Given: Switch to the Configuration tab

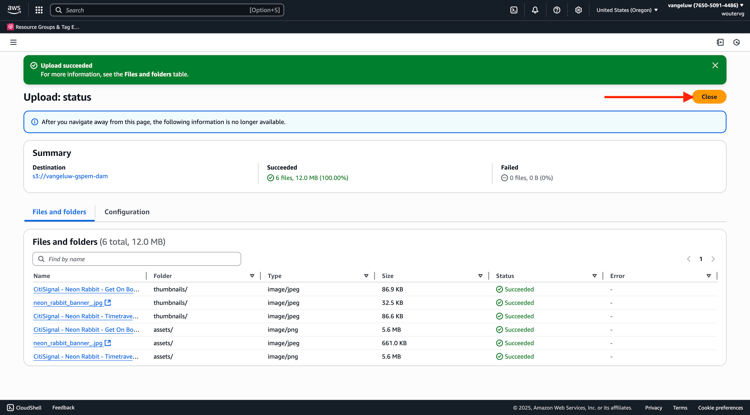Looking at the screenshot, I should [127, 212].
